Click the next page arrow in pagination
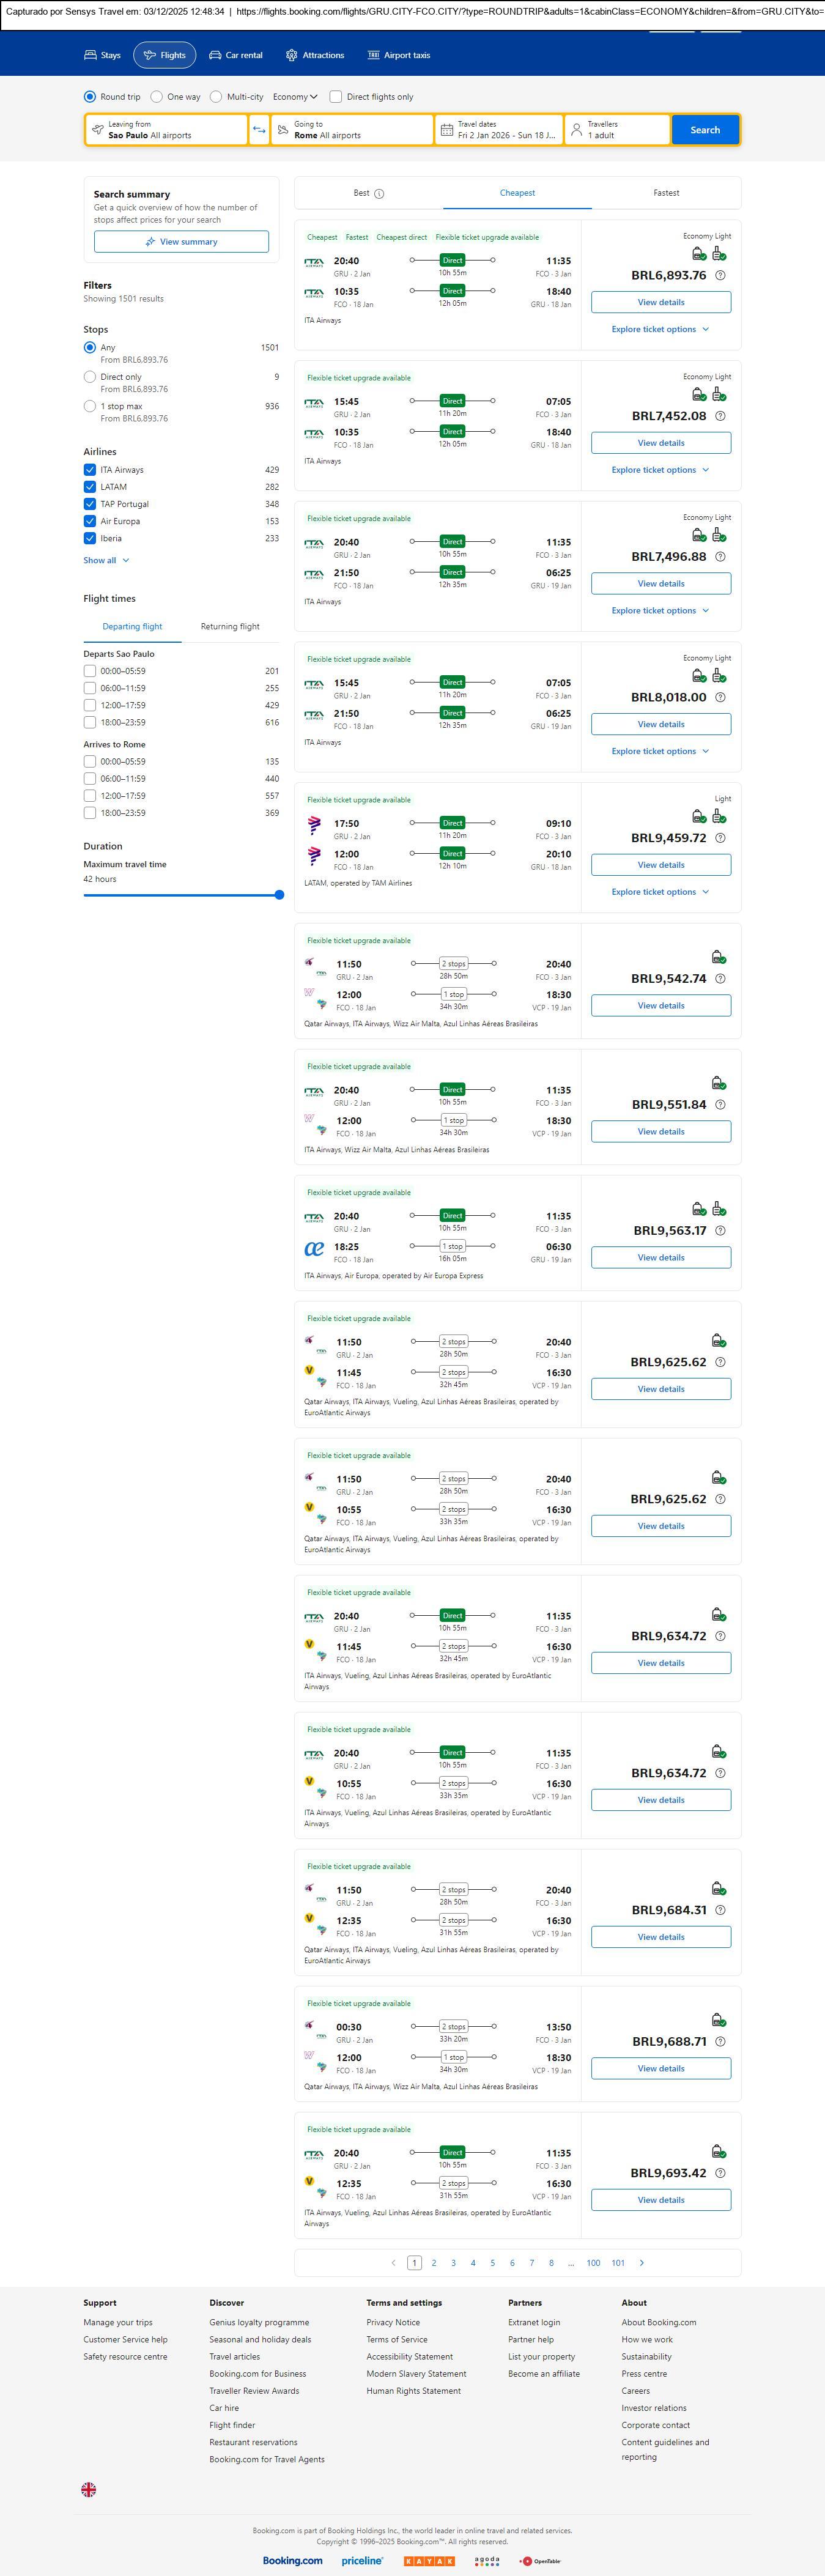Viewport: 825px width, 2576px height. tap(641, 2262)
